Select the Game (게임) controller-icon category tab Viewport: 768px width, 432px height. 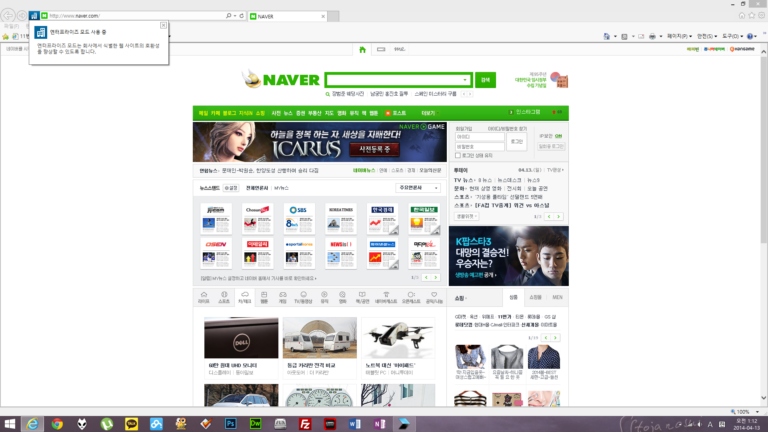click(283, 297)
